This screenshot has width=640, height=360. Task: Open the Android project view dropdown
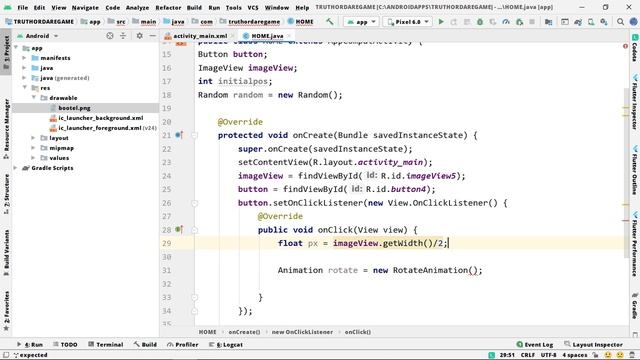(38, 36)
